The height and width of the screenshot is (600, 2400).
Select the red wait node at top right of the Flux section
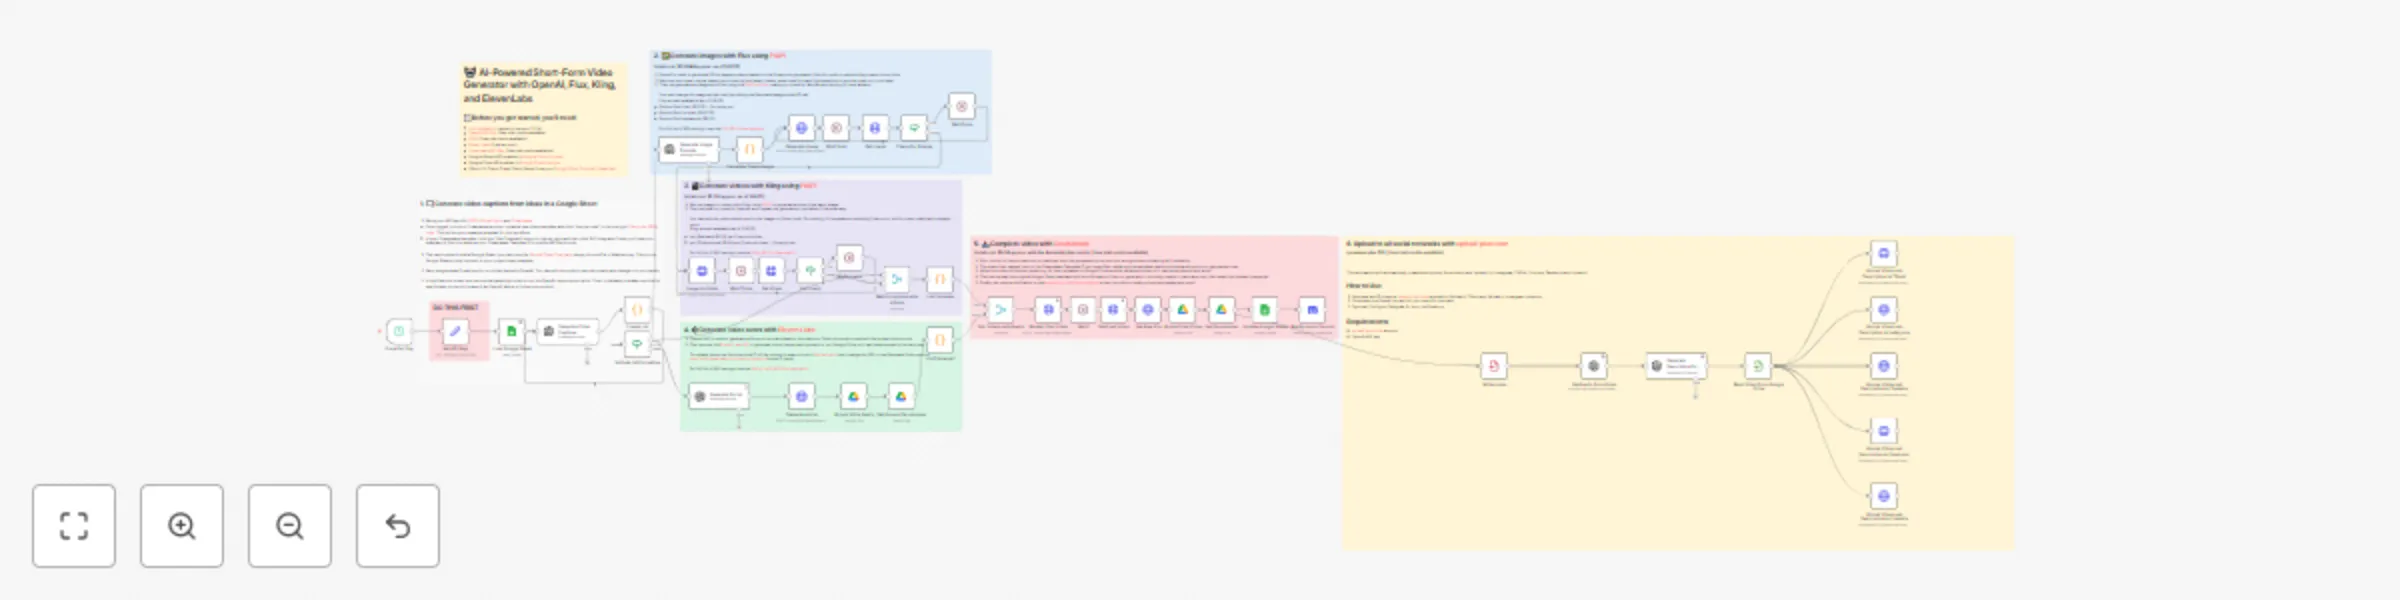(x=961, y=106)
